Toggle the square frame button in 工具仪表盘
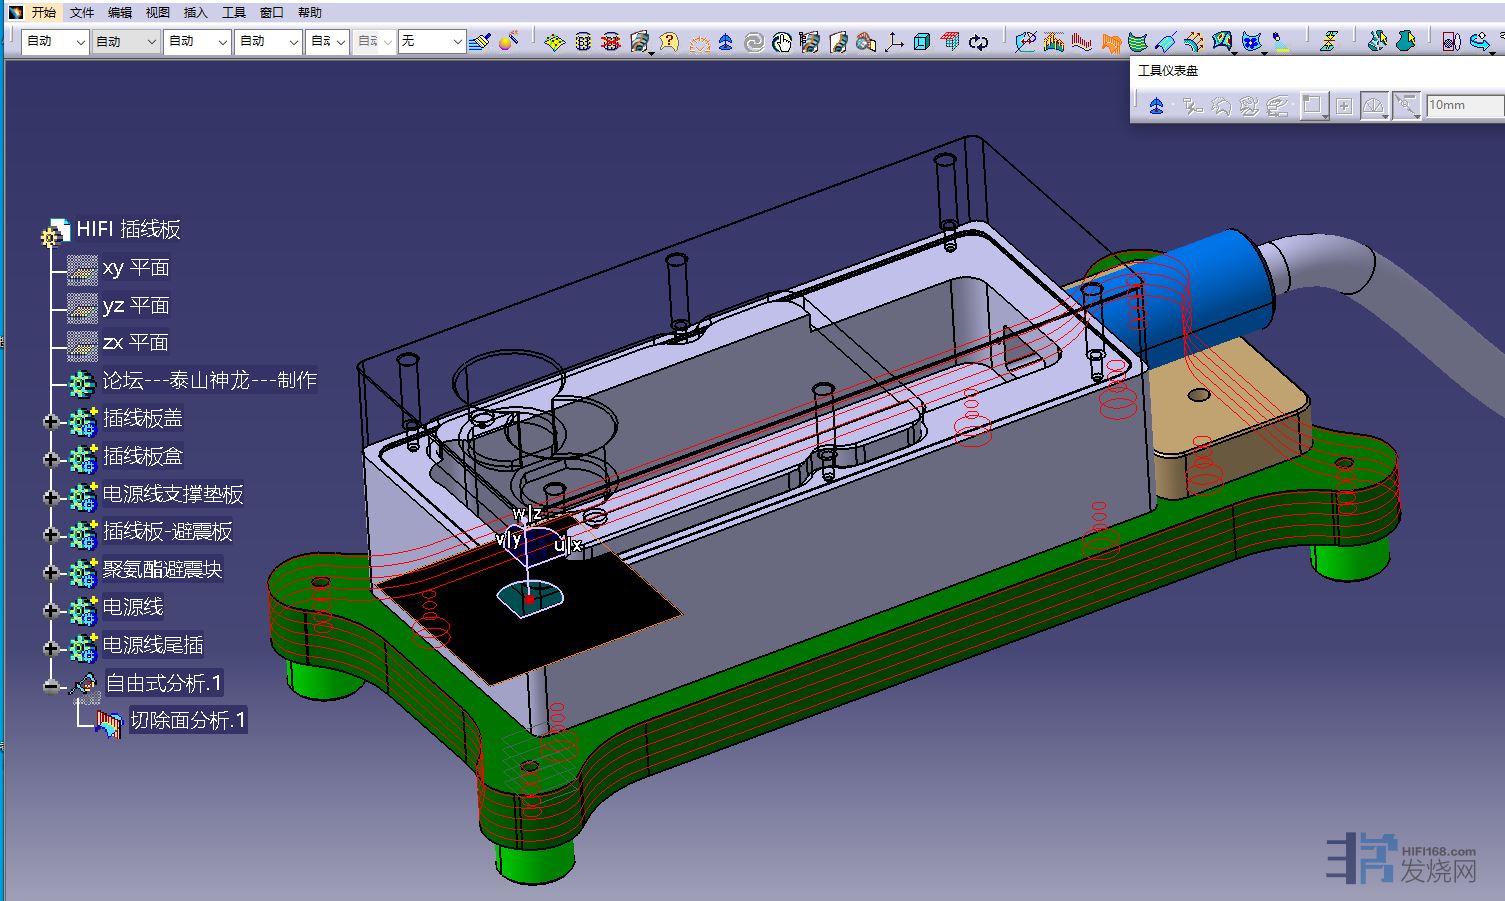 (x=1312, y=105)
